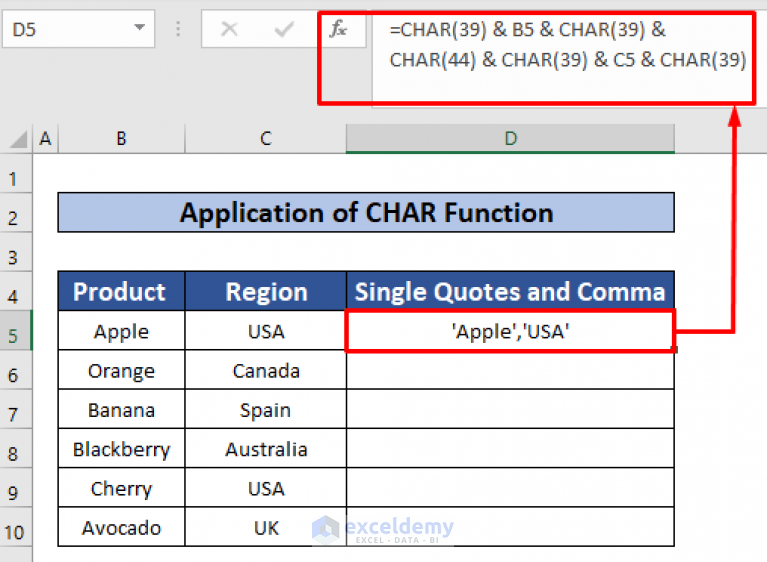Click the Select All corner triangle
The height and width of the screenshot is (562, 767).
pyautogui.click(x=18, y=139)
